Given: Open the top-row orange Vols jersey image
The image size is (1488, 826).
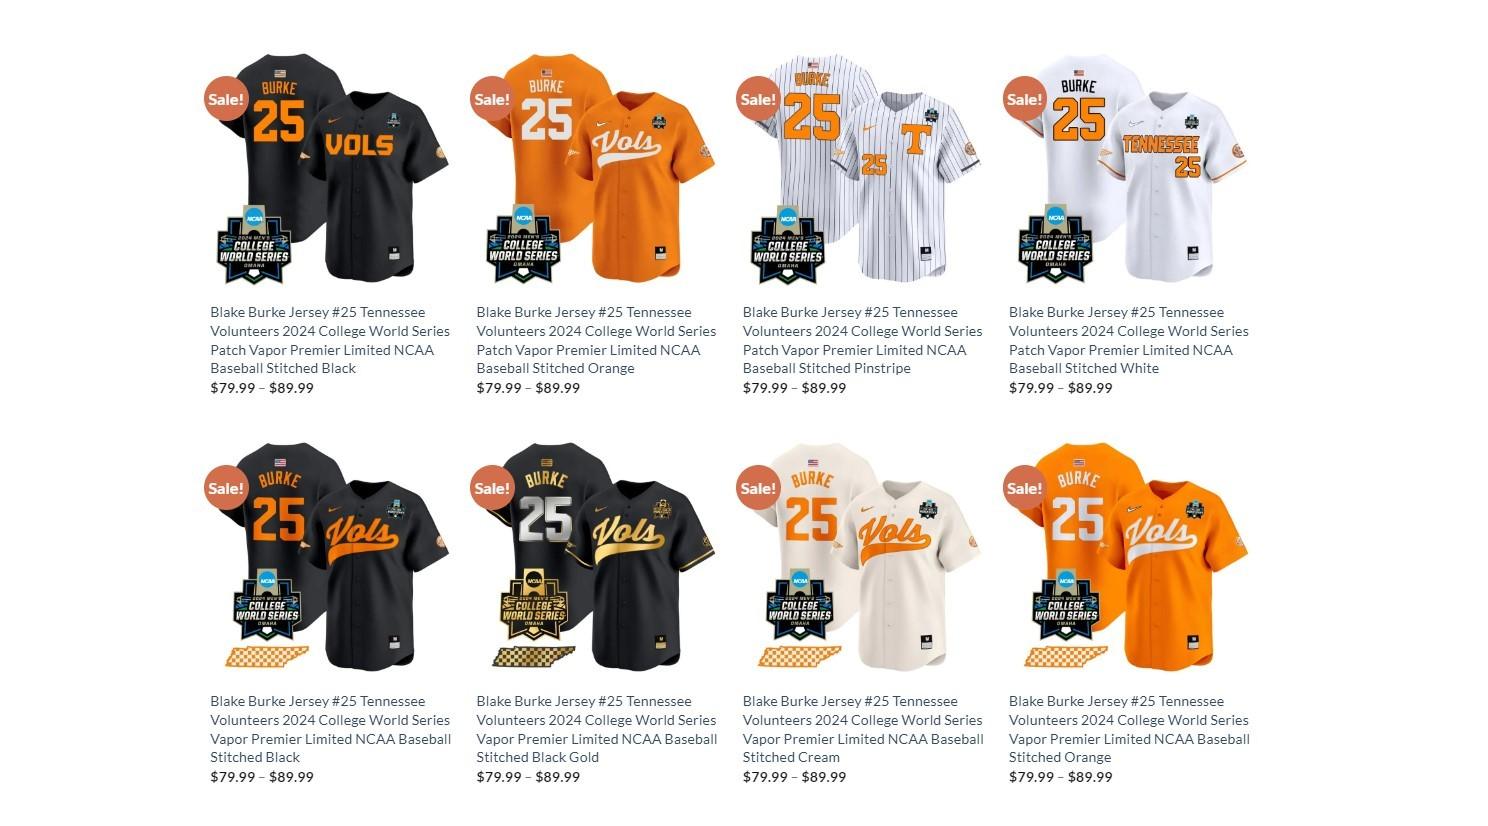Looking at the screenshot, I should (x=597, y=168).
